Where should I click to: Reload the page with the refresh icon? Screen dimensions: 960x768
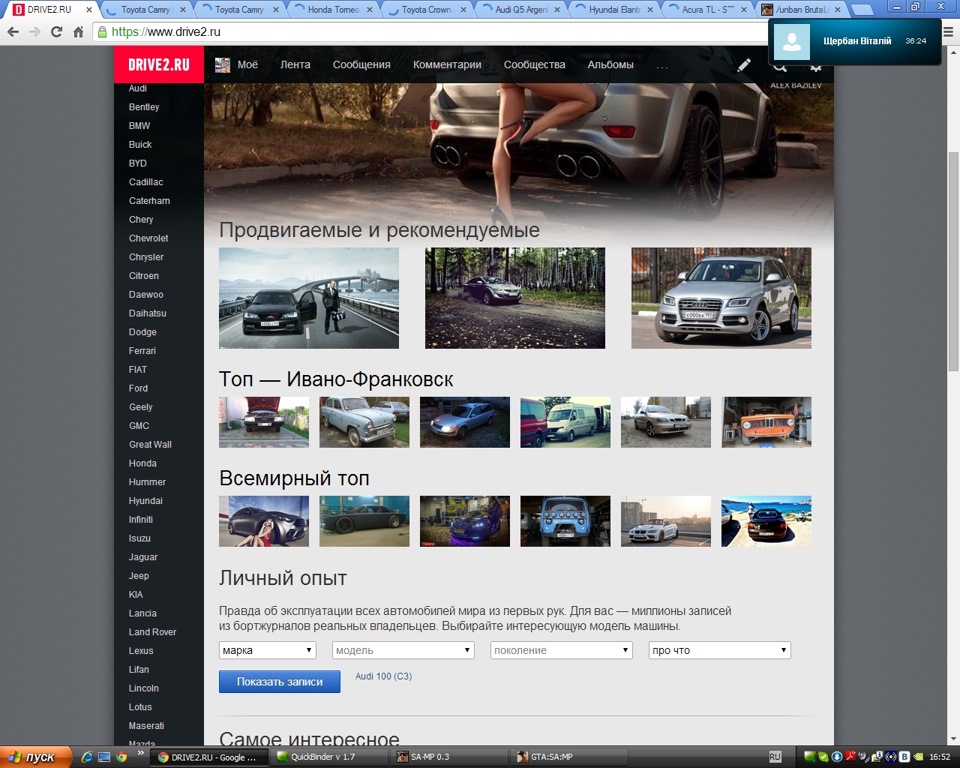point(56,32)
